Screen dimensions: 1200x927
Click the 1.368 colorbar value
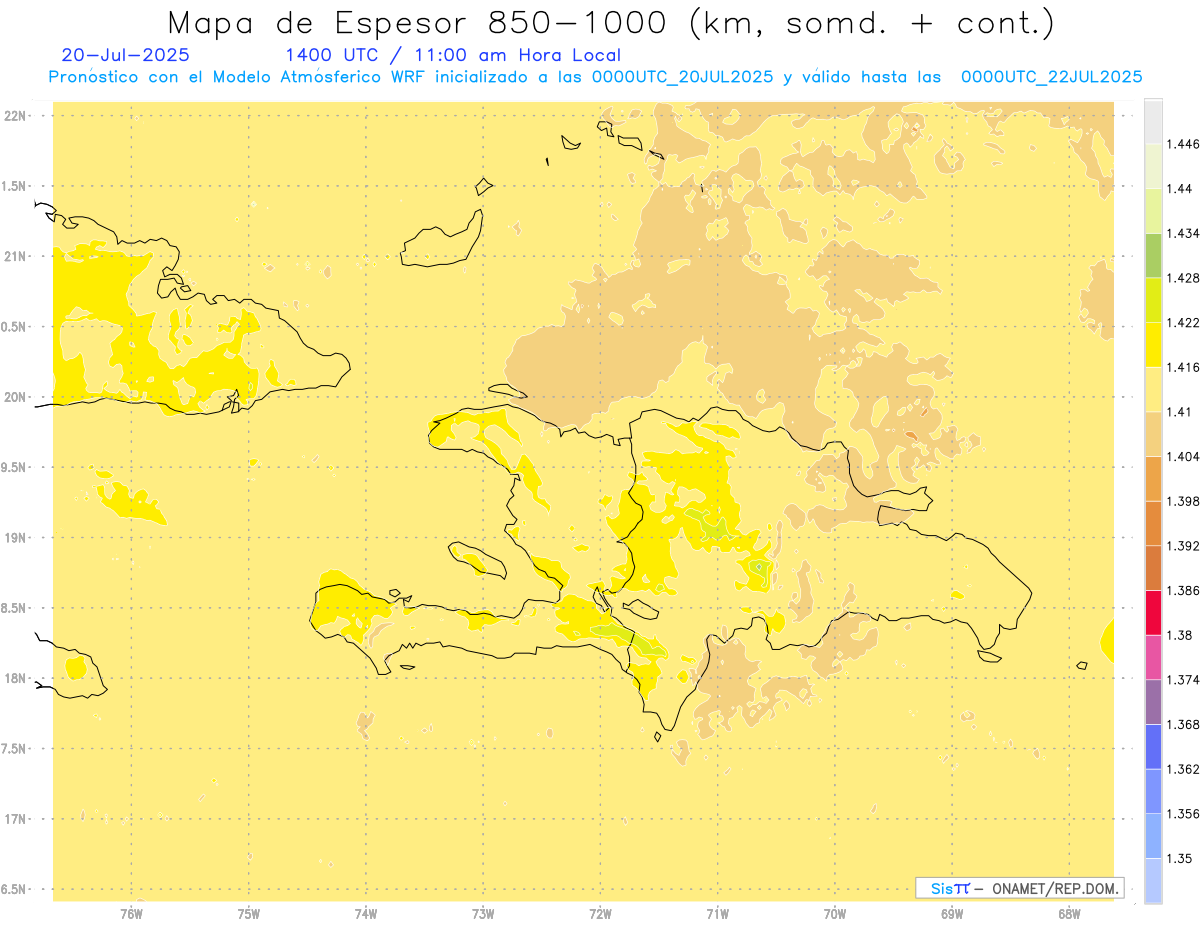point(1182,724)
